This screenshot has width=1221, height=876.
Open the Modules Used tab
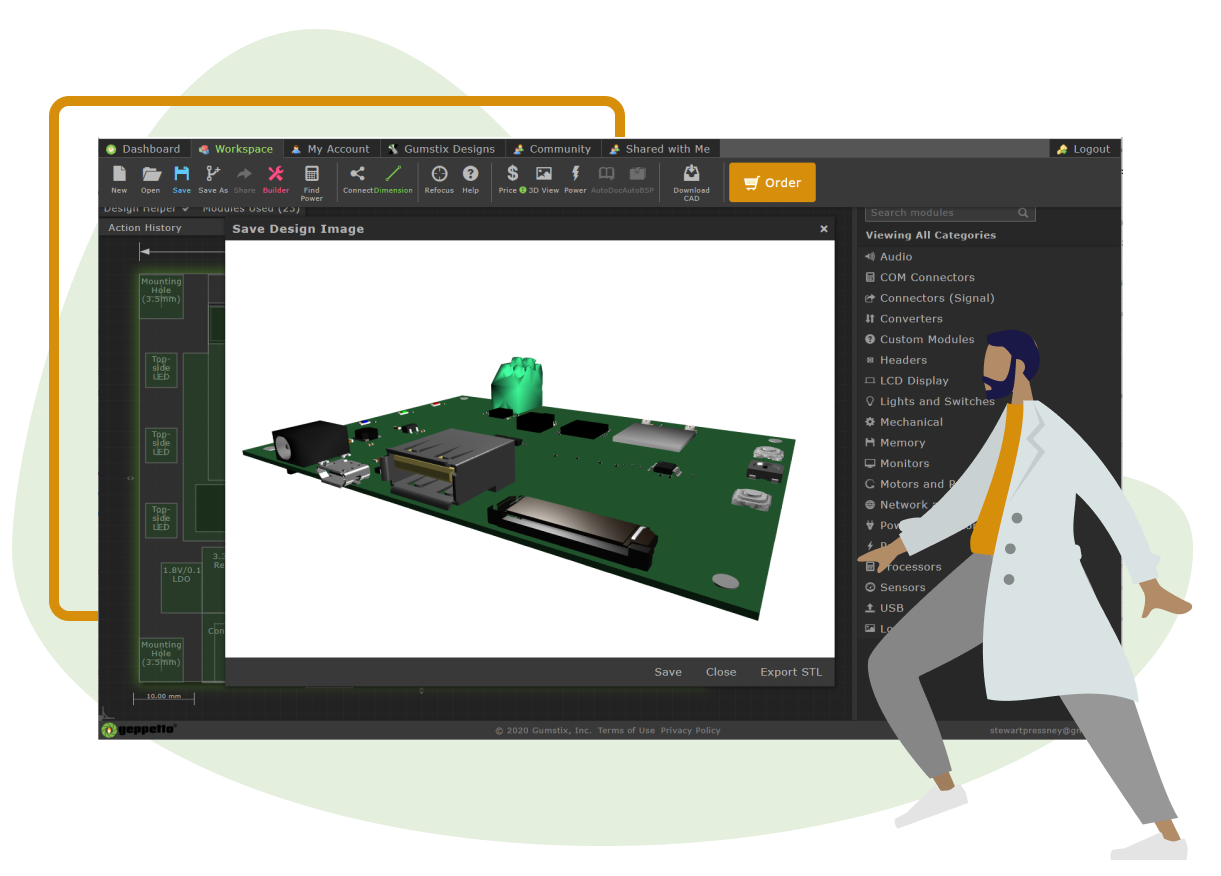[x=251, y=209]
